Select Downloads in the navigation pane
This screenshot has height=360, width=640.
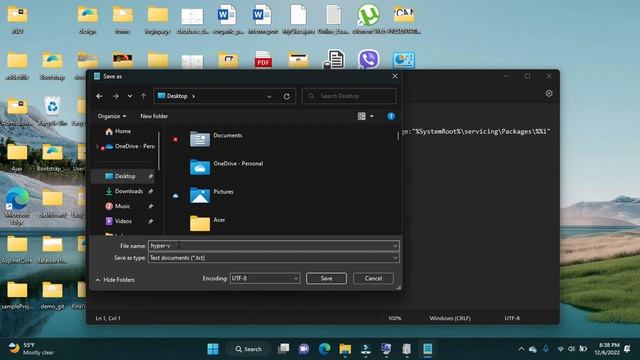pyautogui.click(x=124, y=191)
